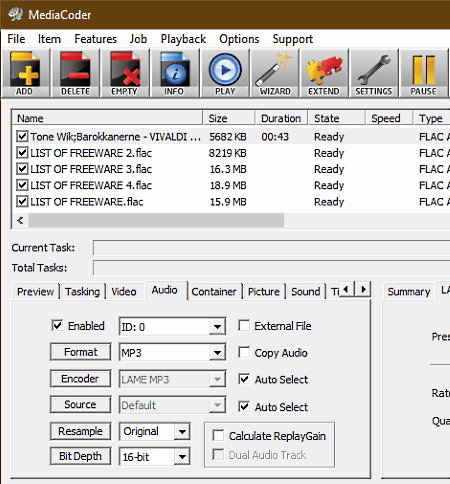
Task: Sort list by State column header
Action: pos(337,118)
